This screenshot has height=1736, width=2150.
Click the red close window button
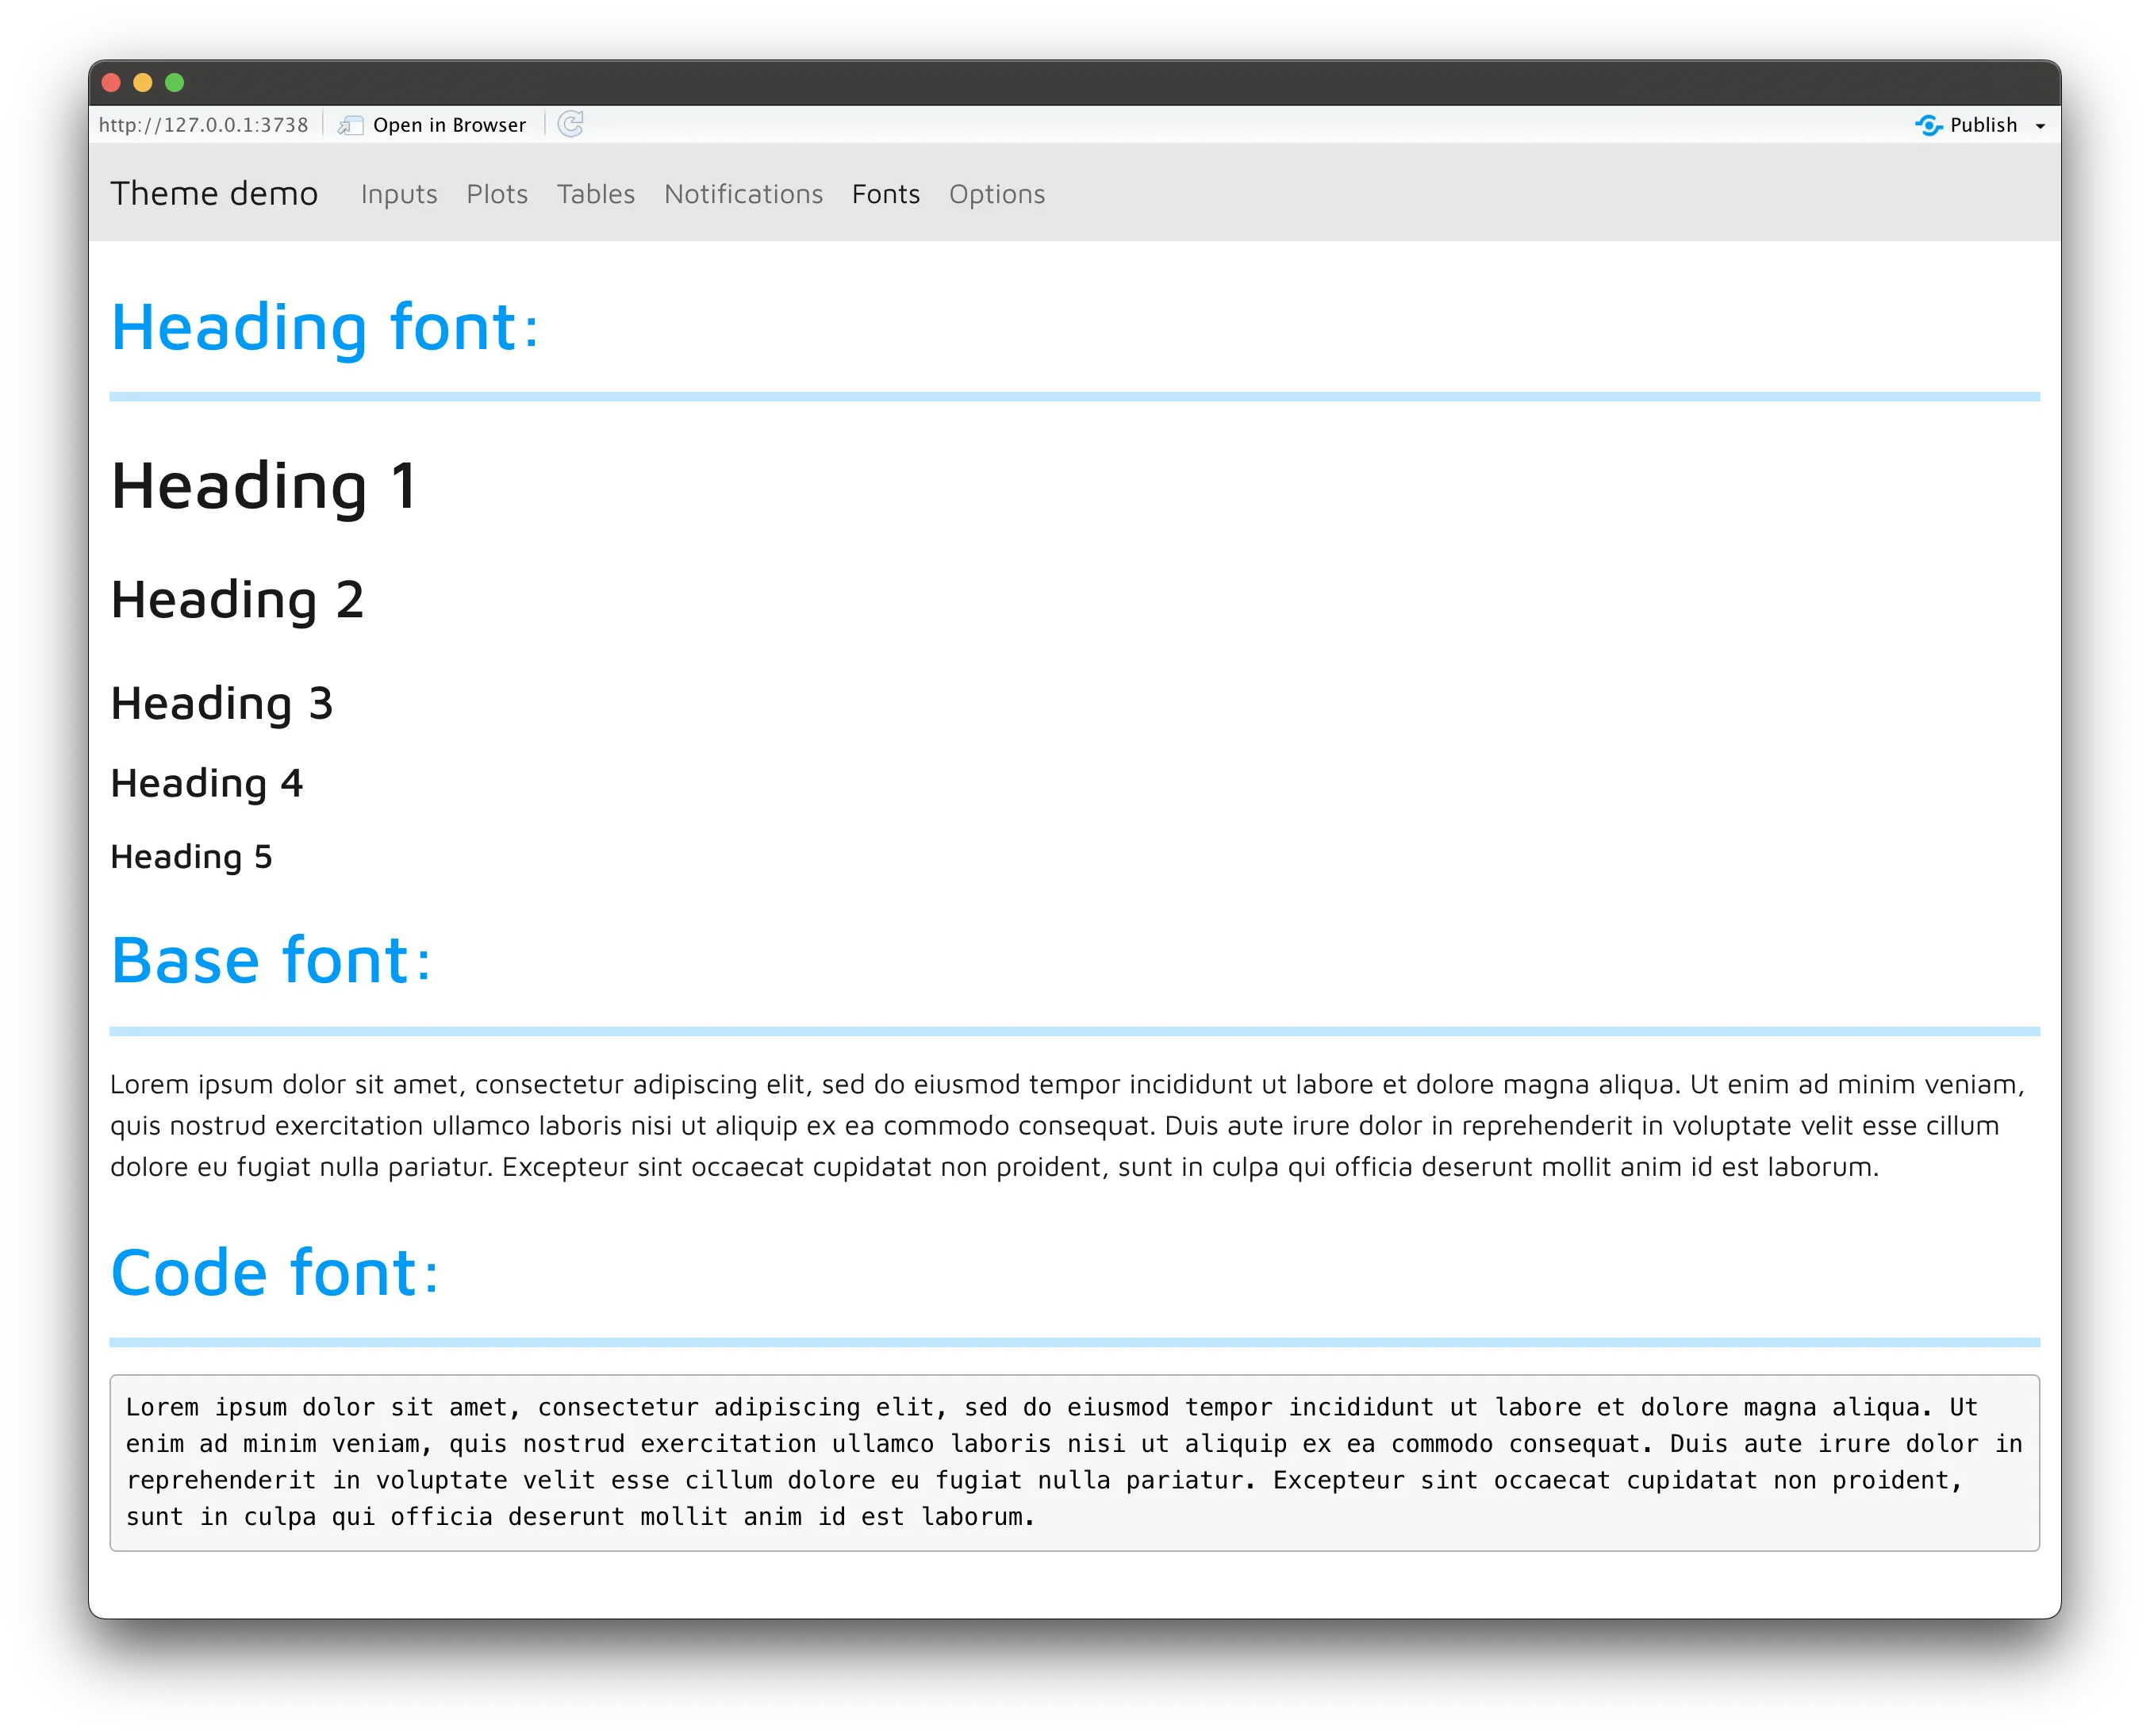point(112,83)
